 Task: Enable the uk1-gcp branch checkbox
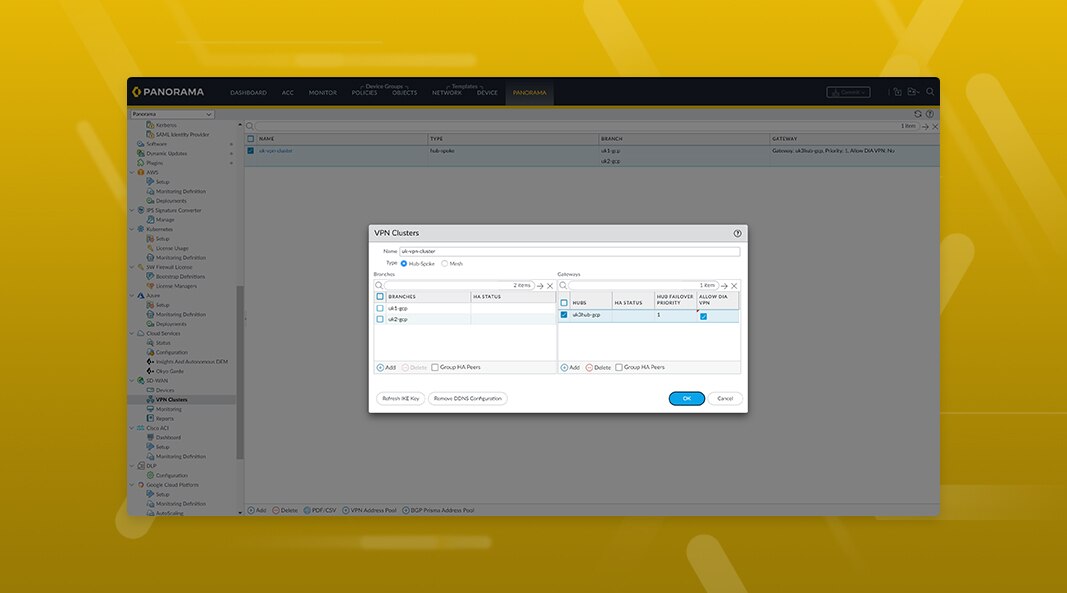pyautogui.click(x=380, y=307)
